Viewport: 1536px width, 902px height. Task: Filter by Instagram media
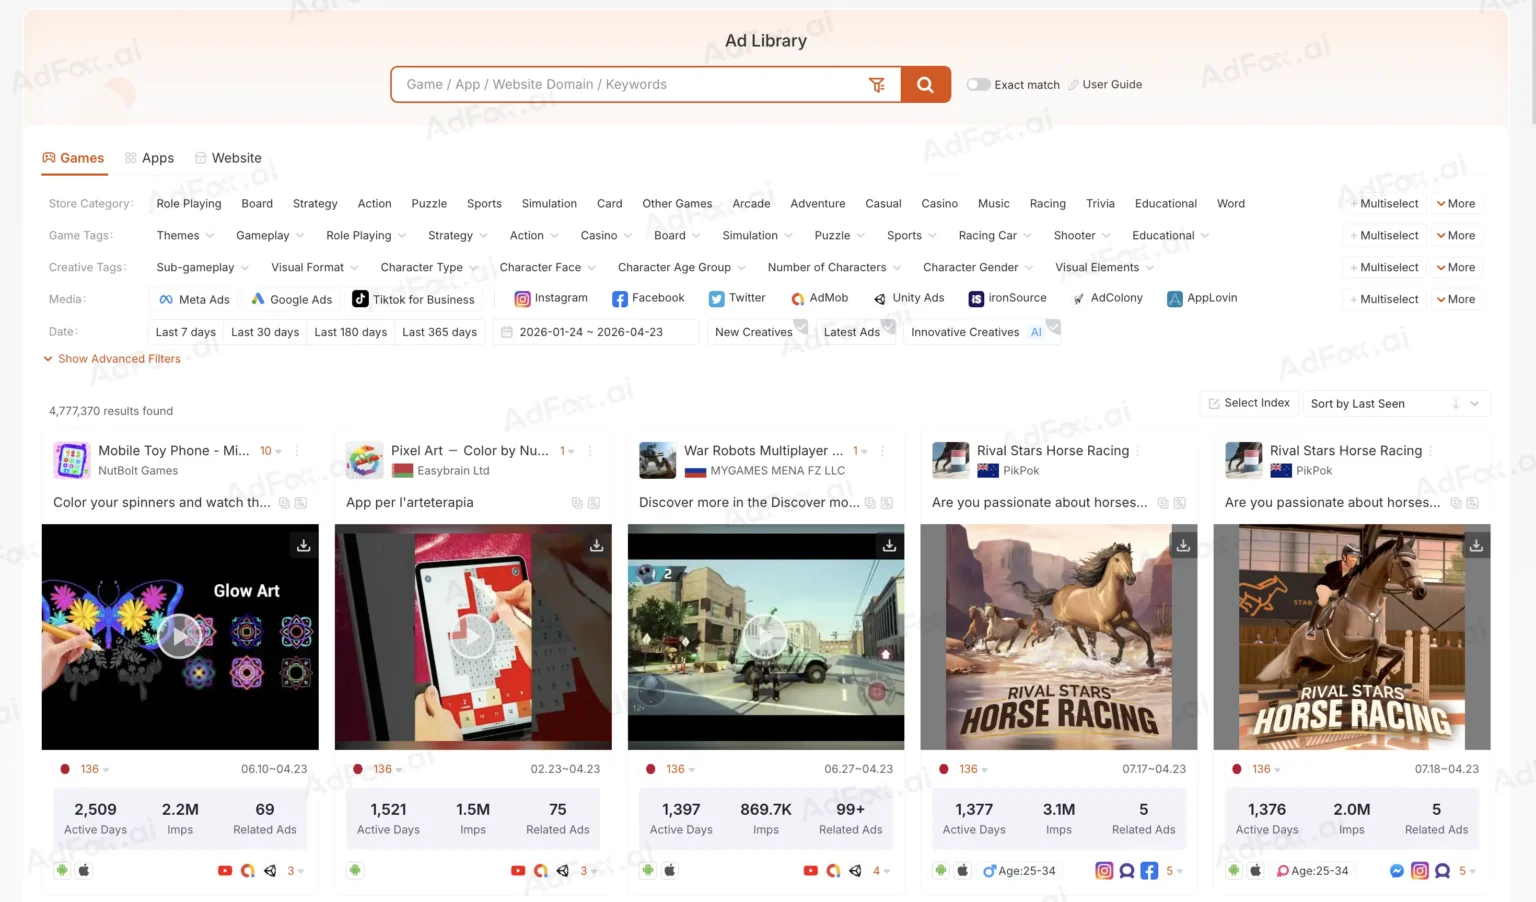coord(551,298)
